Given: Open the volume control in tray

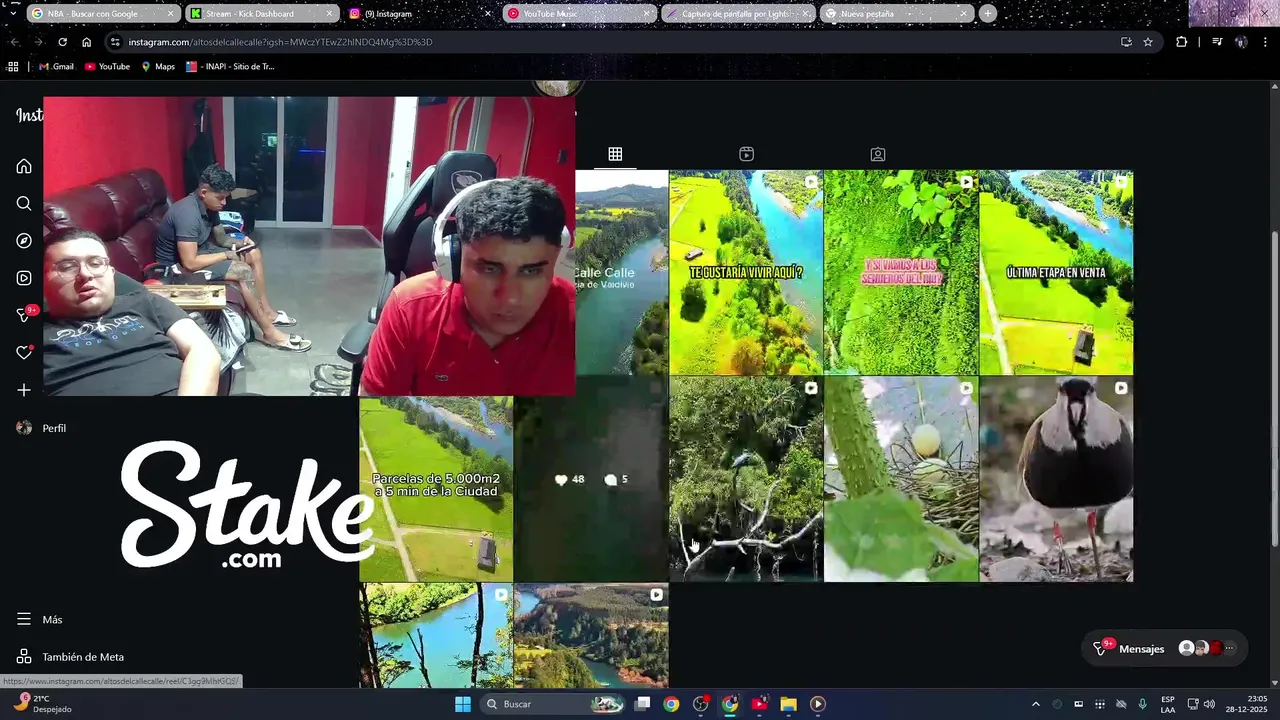Looking at the screenshot, I should 1209,704.
